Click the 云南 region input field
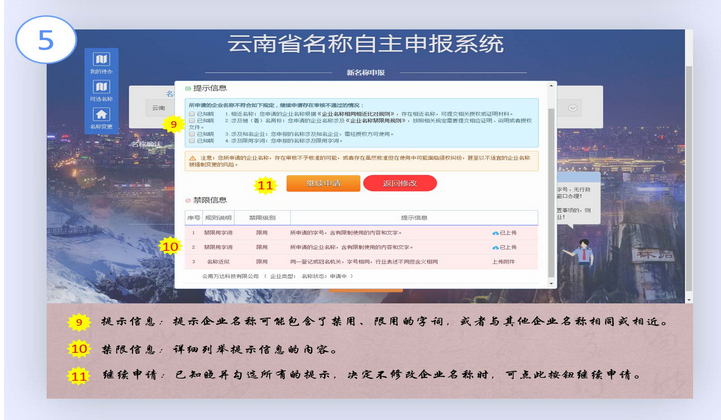 pos(158,107)
